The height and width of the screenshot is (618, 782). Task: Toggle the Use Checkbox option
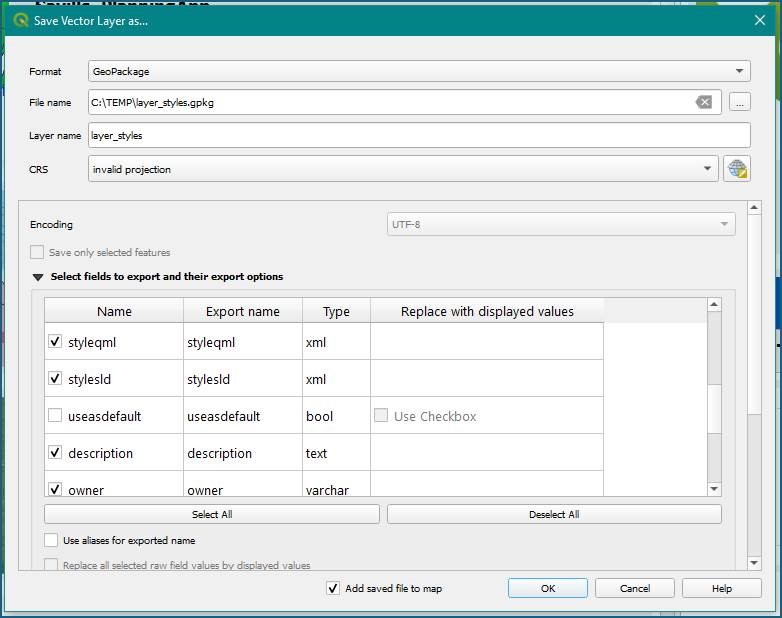pos(381,415)
